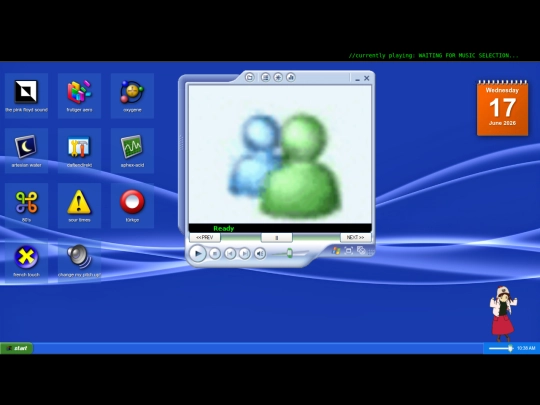Open the 80's desktop icon

pyautogui.click(x=26, y=205)
